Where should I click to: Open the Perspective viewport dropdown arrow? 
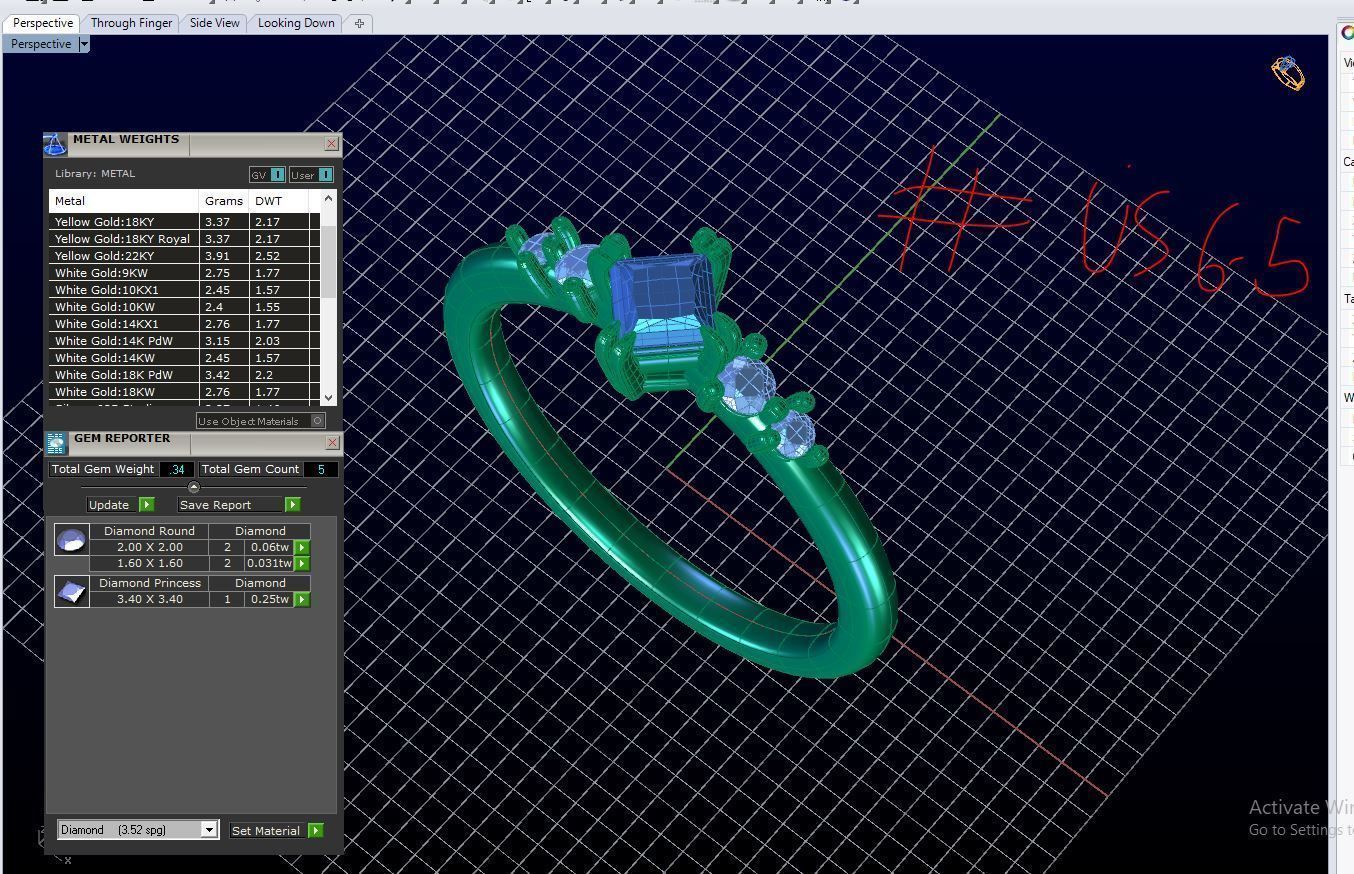coord(84,44)
